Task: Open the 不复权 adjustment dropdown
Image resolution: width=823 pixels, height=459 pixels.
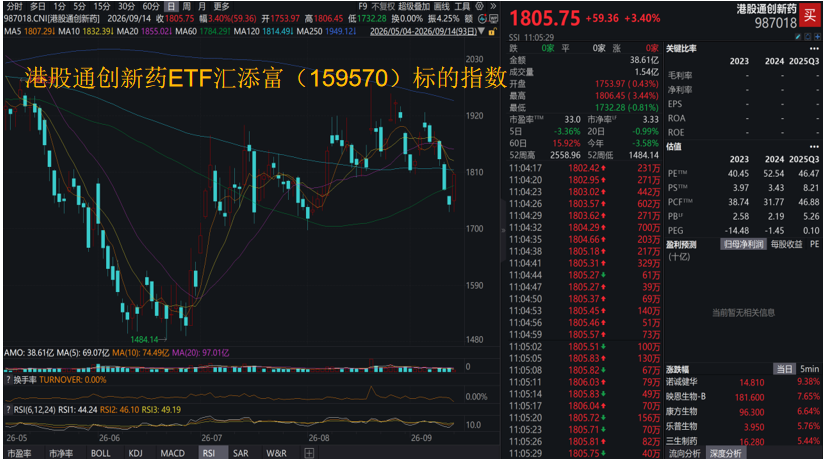Action: pos(383,6)
